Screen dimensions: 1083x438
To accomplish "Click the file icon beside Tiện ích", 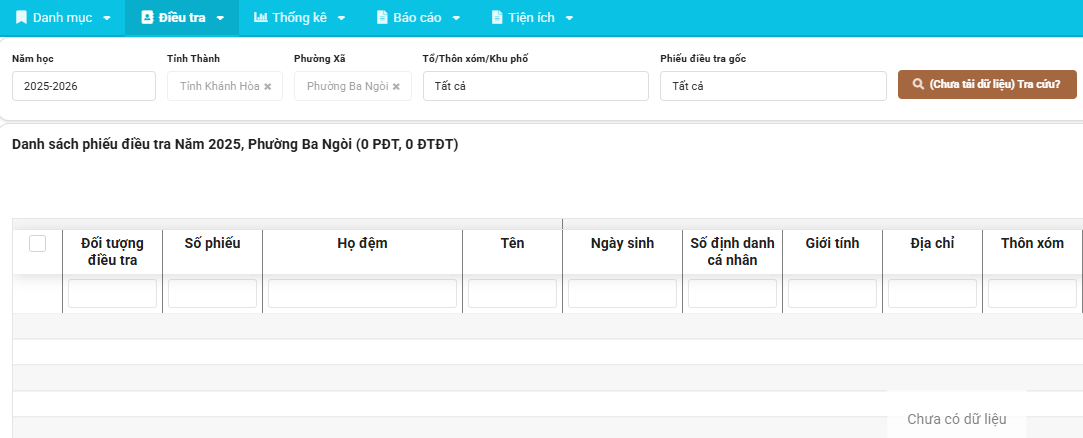I will coord(497,18).
